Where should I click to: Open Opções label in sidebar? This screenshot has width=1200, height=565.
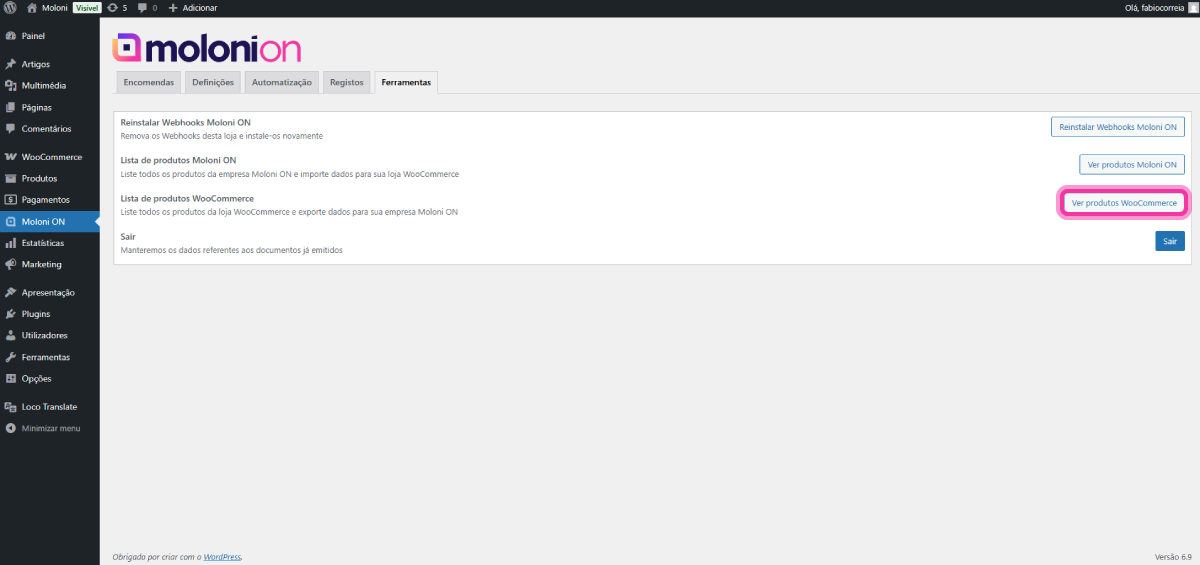36,379
